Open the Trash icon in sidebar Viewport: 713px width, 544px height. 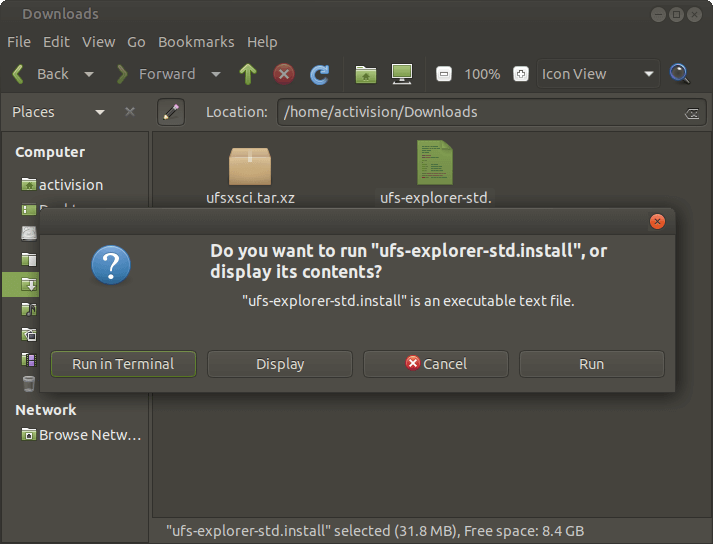29,384
